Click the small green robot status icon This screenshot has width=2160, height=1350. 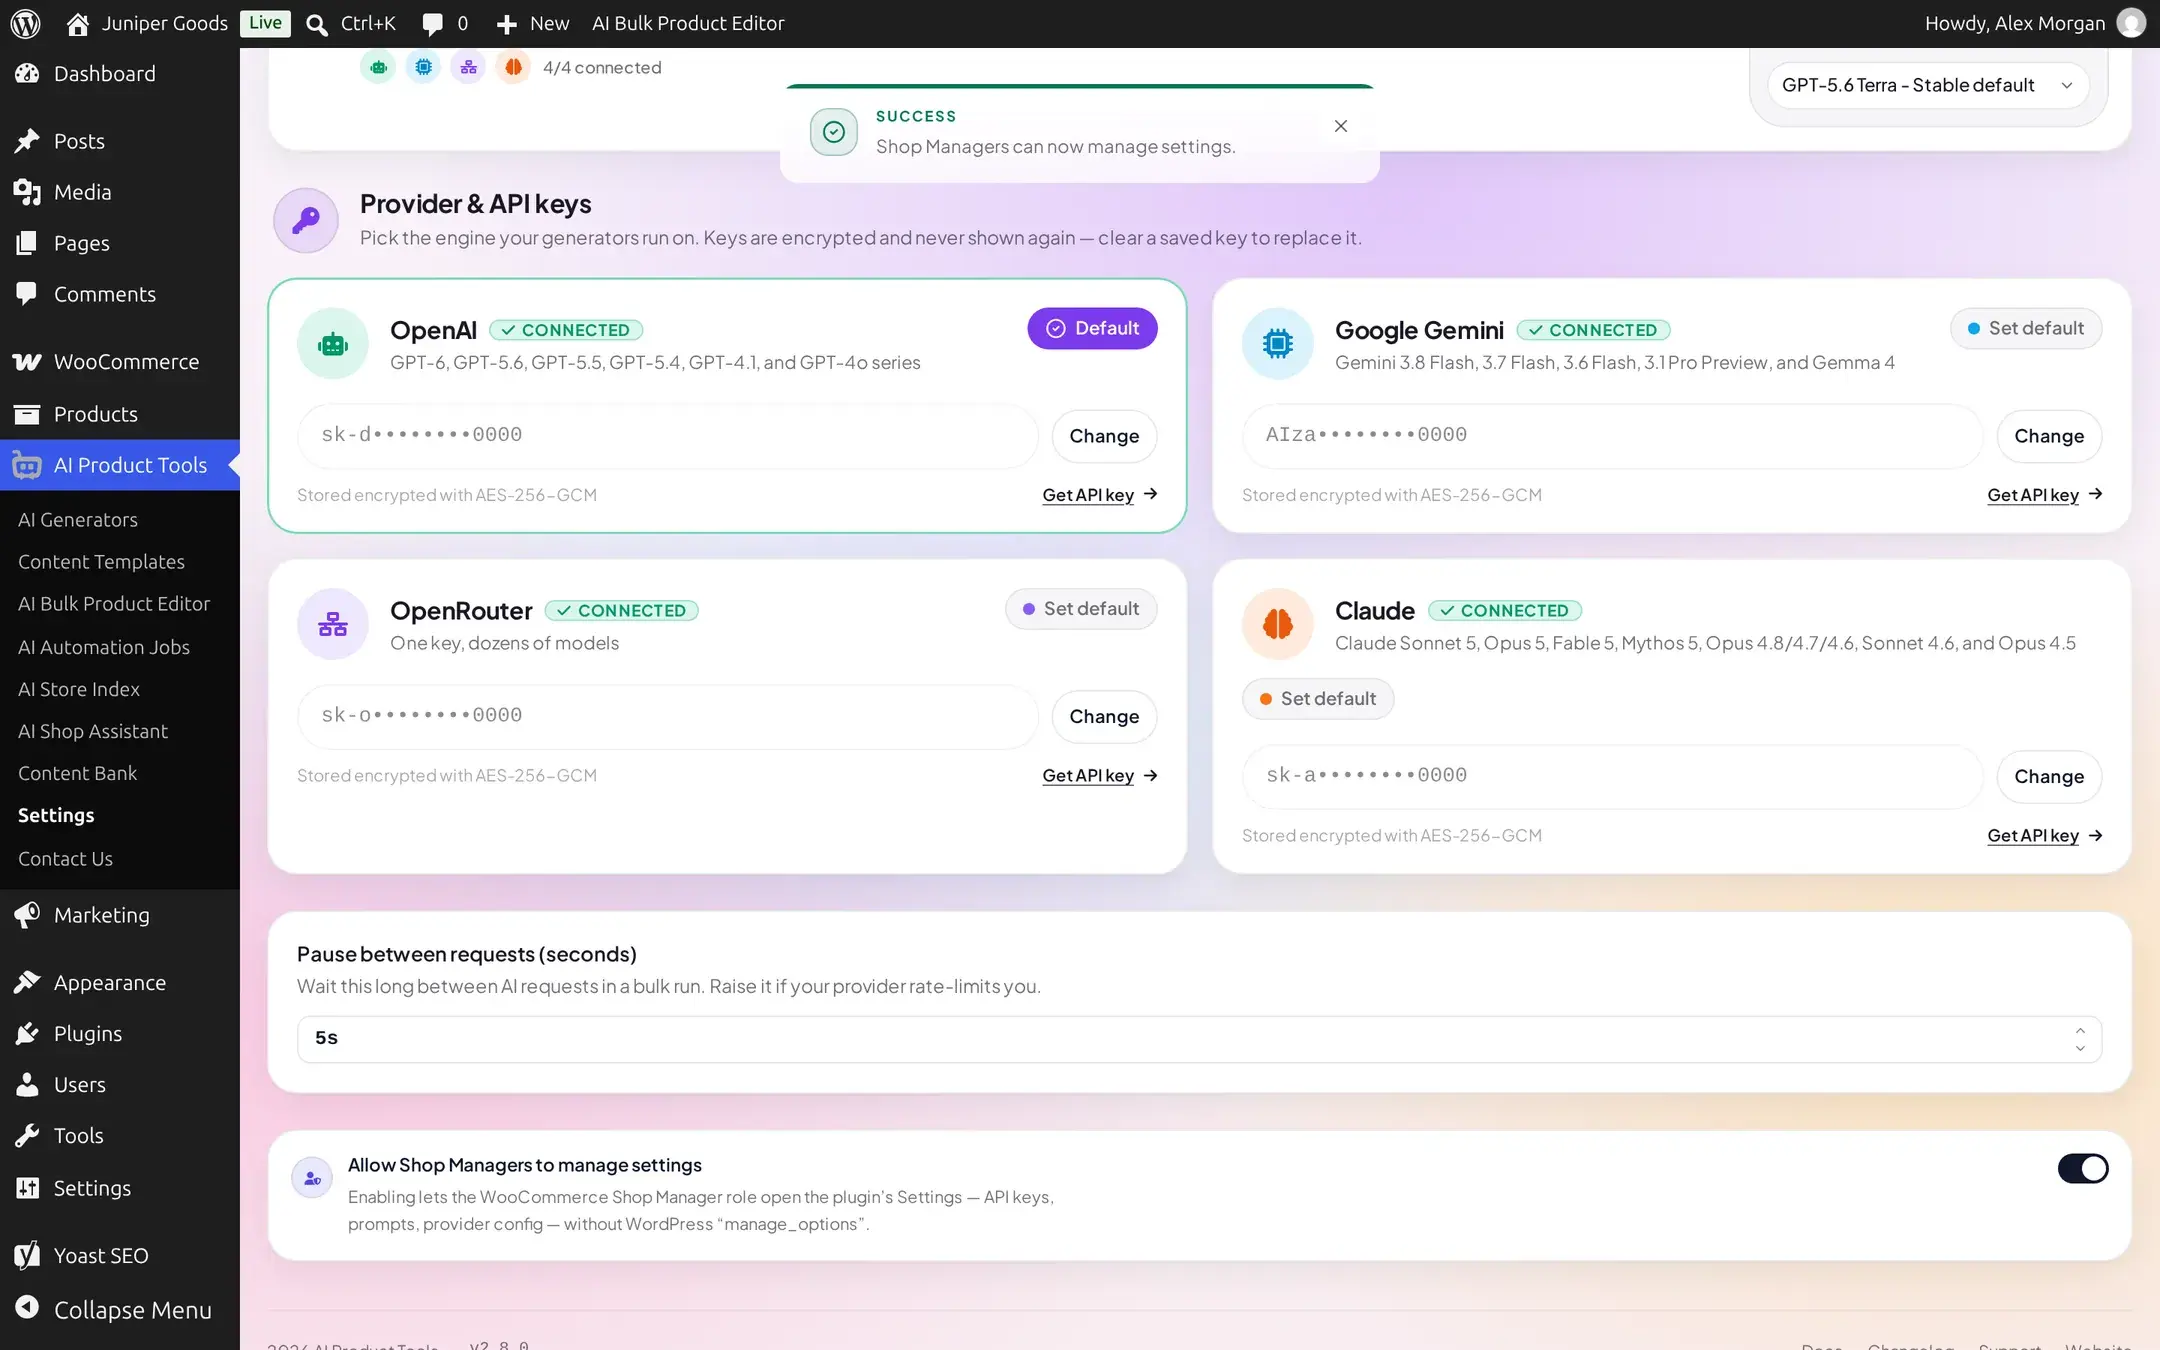pyautogui.click(x=378, y=67)
